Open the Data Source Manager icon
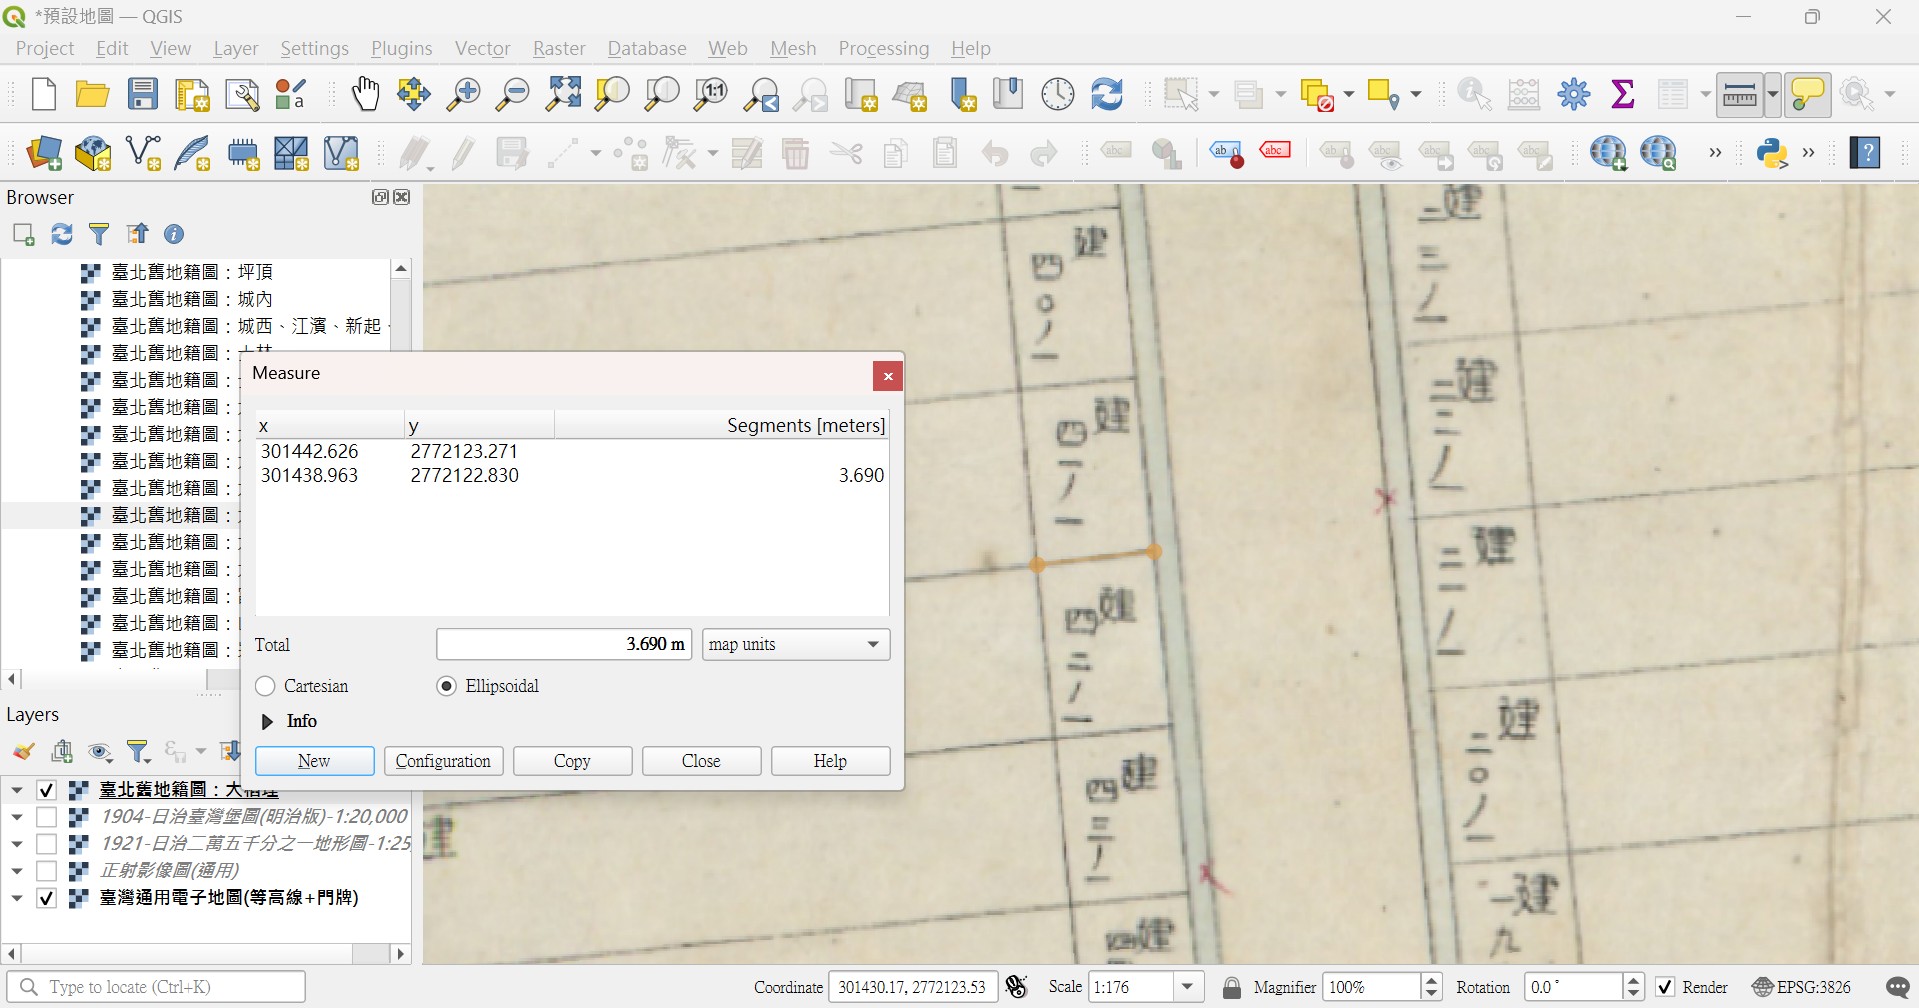Image resolution: width=1919 pixels, height=1008 pixels. (x=44, y=153)
